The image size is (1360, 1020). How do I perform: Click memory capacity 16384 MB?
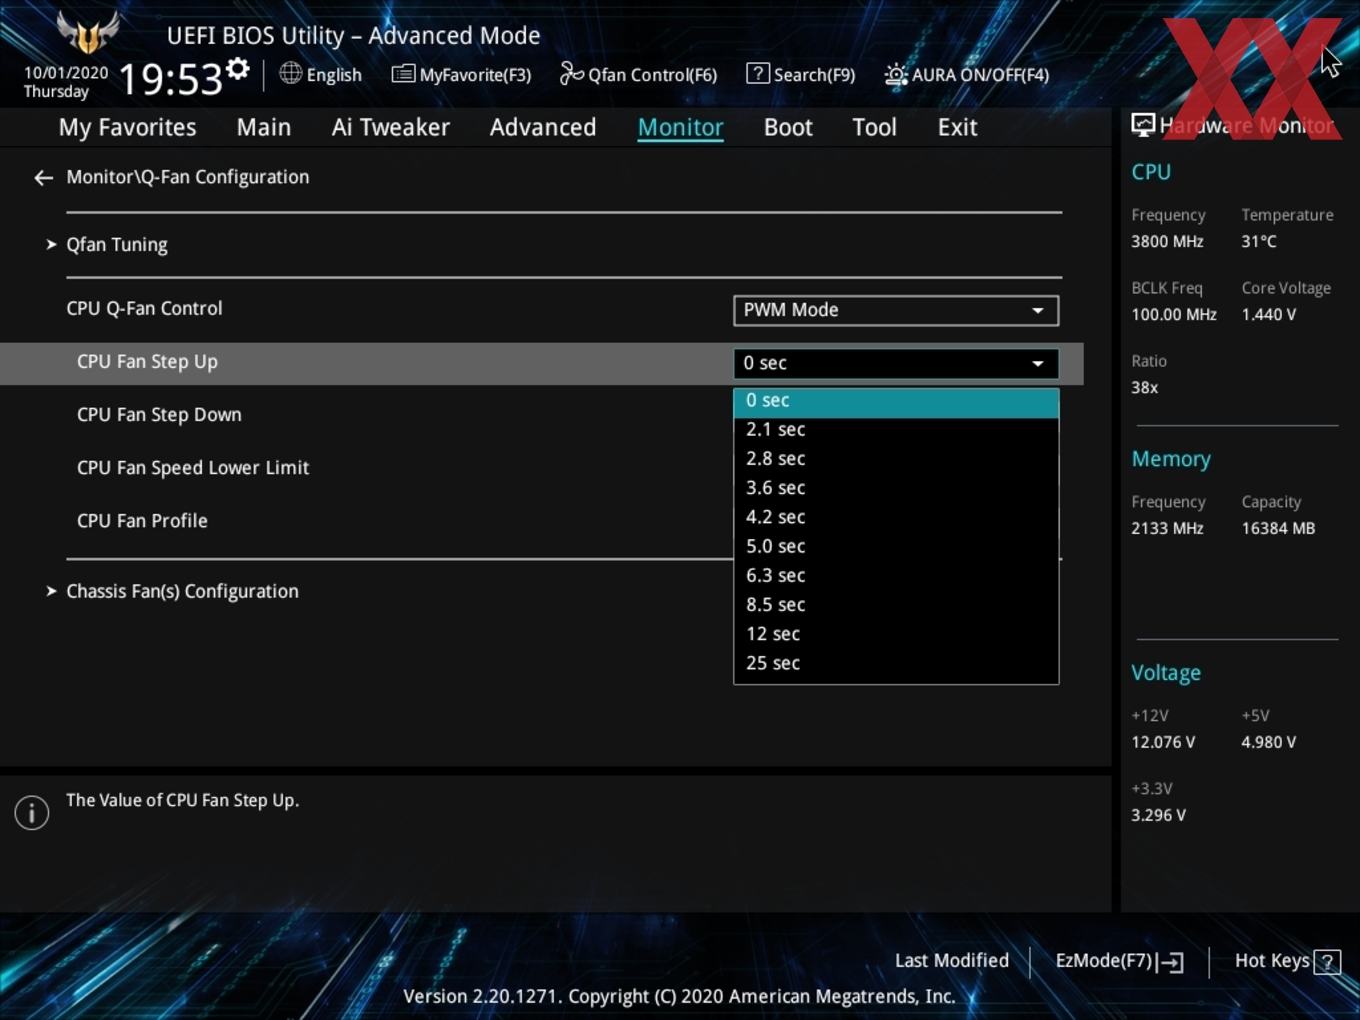(1278, 529)
